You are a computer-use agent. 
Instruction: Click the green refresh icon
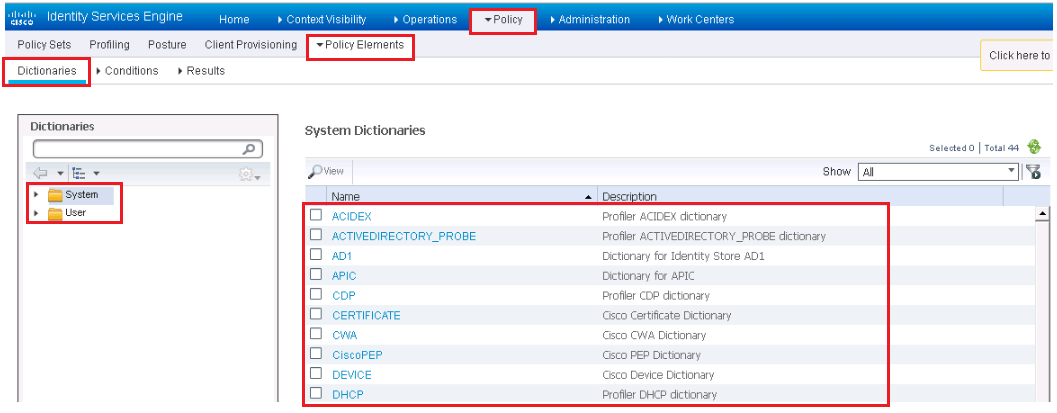click(1034, 146)
